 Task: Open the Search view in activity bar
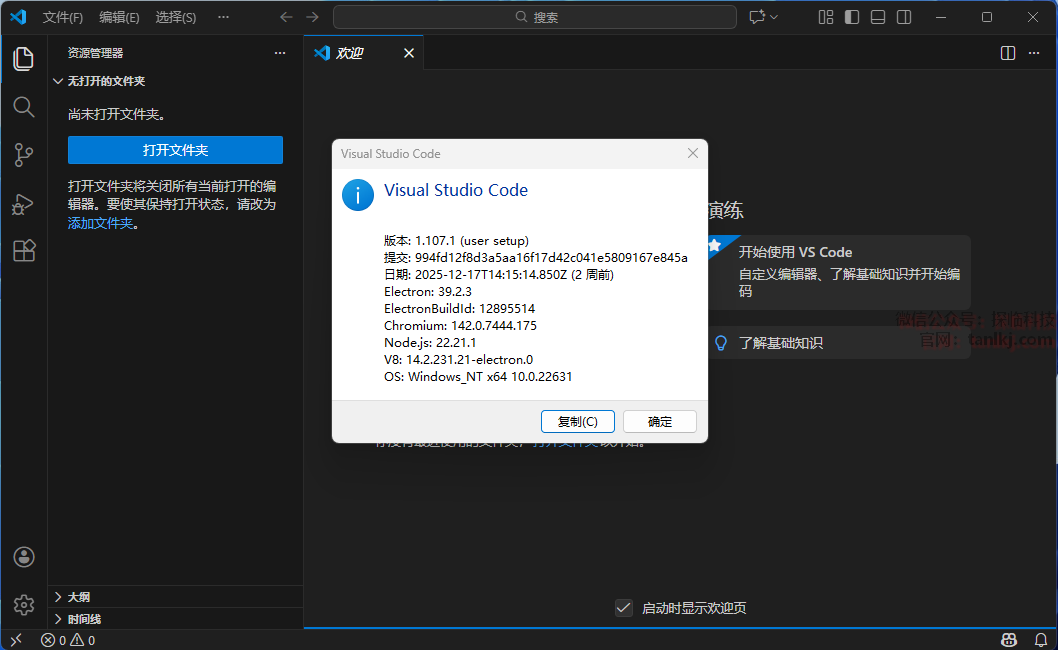coord(23,106)
